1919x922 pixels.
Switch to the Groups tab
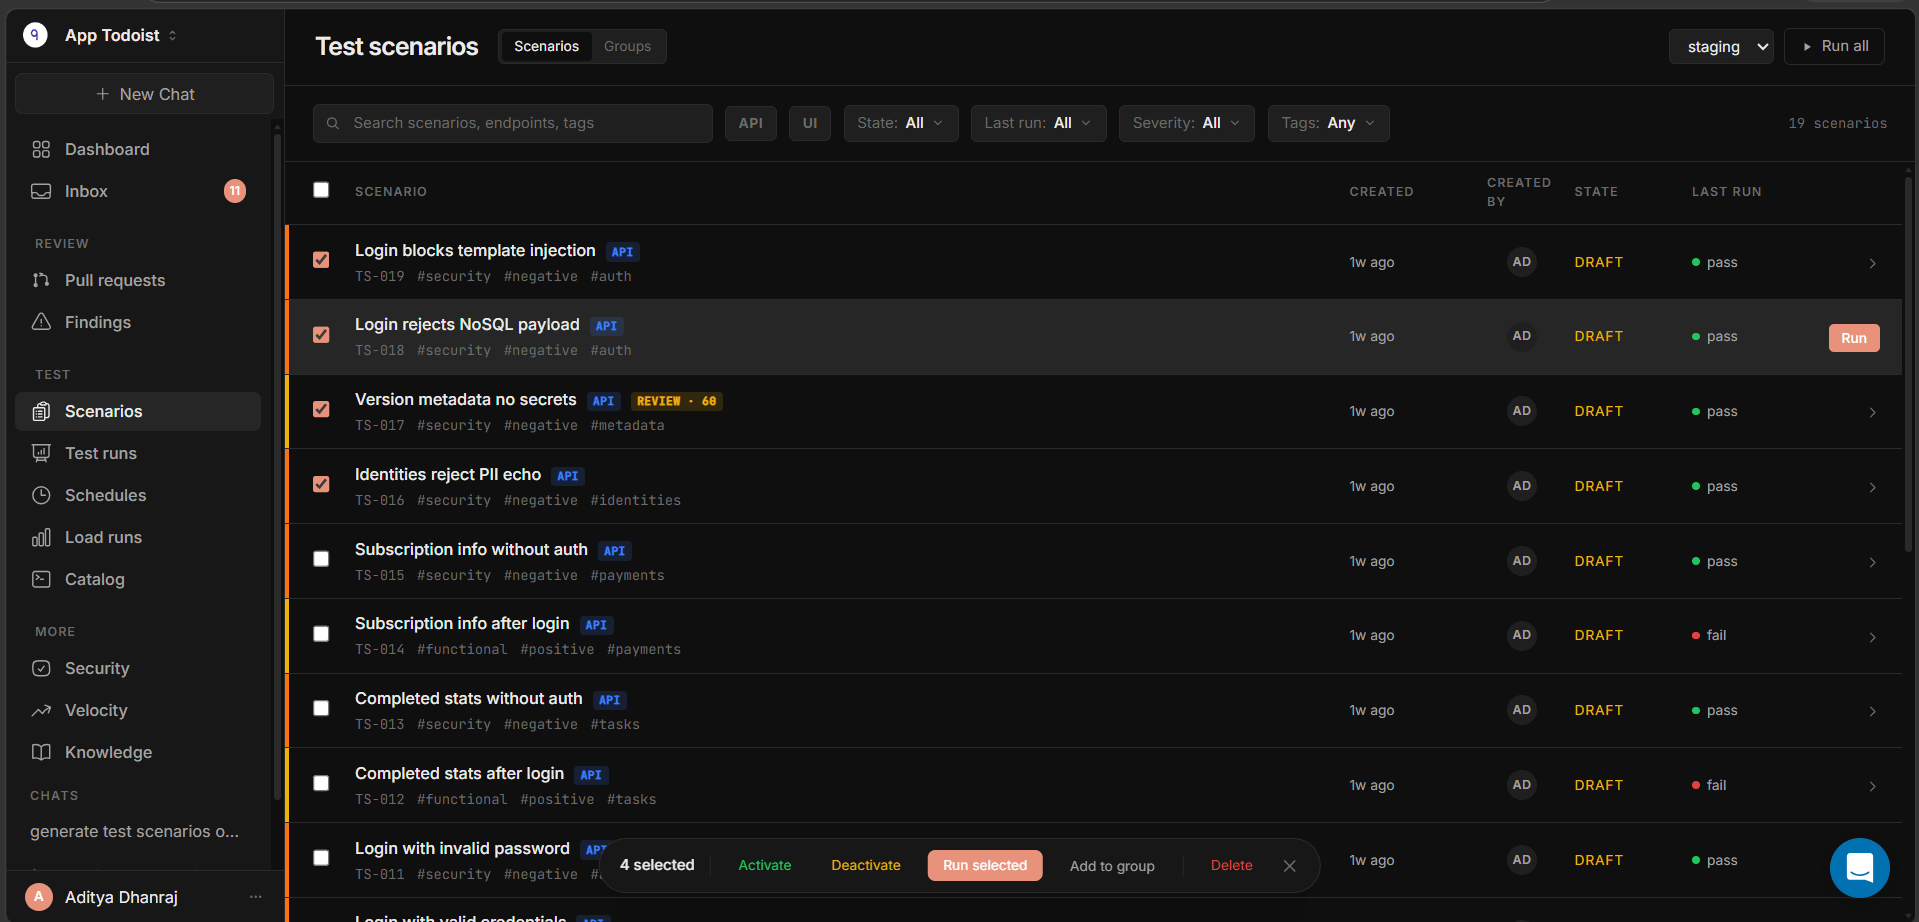[627, 47]
